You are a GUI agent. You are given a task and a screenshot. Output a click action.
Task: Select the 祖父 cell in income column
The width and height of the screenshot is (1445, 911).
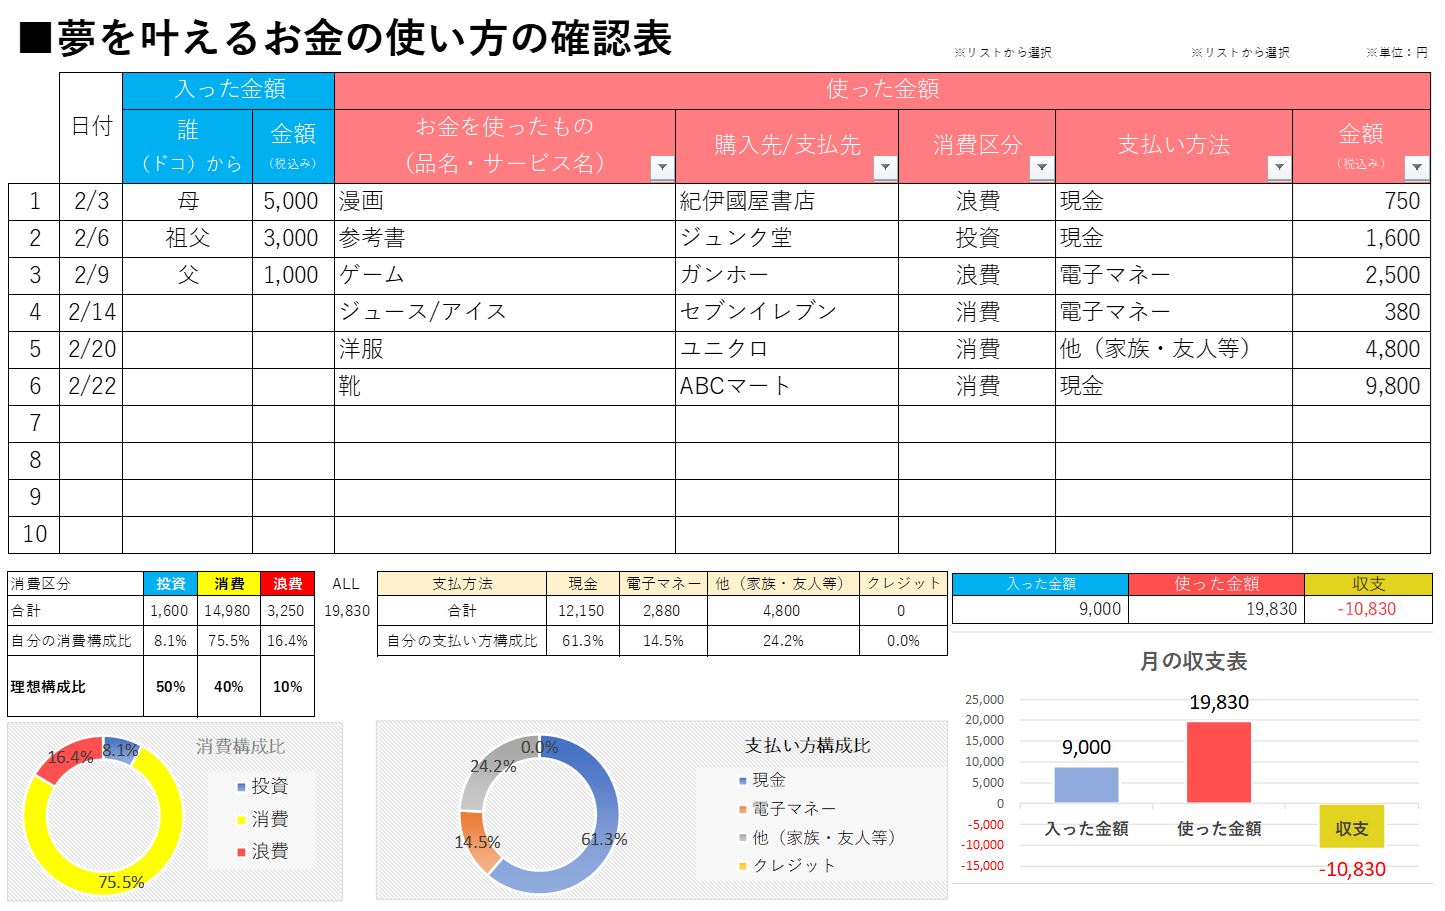click(x=187, y=238)
